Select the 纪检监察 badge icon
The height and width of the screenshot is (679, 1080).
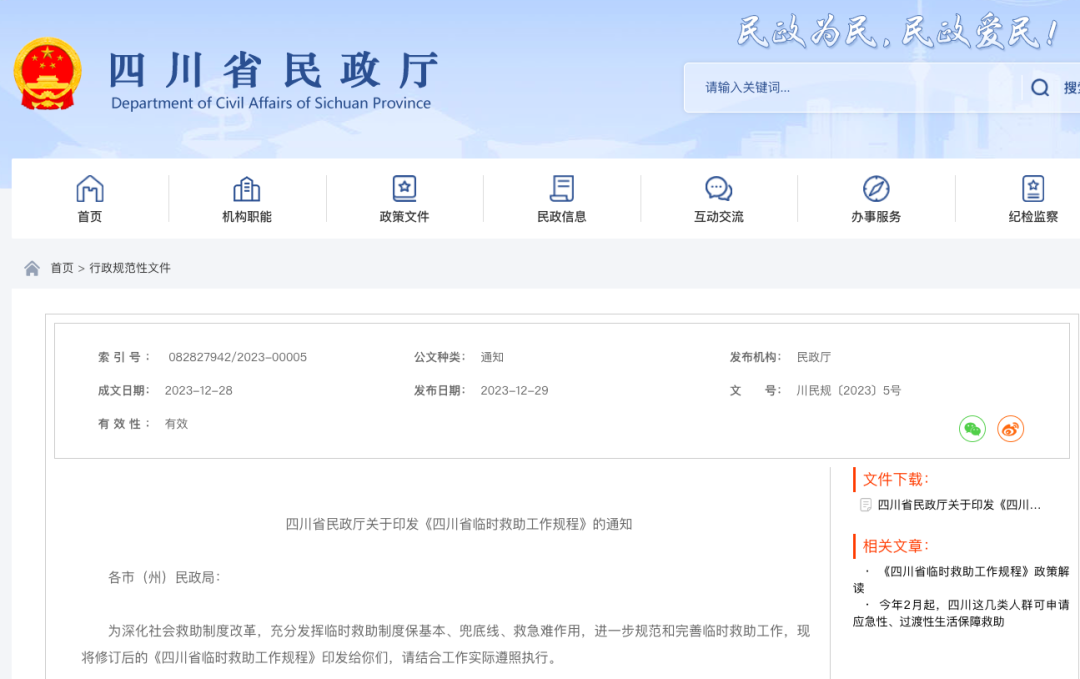[x=1033, y=188]
